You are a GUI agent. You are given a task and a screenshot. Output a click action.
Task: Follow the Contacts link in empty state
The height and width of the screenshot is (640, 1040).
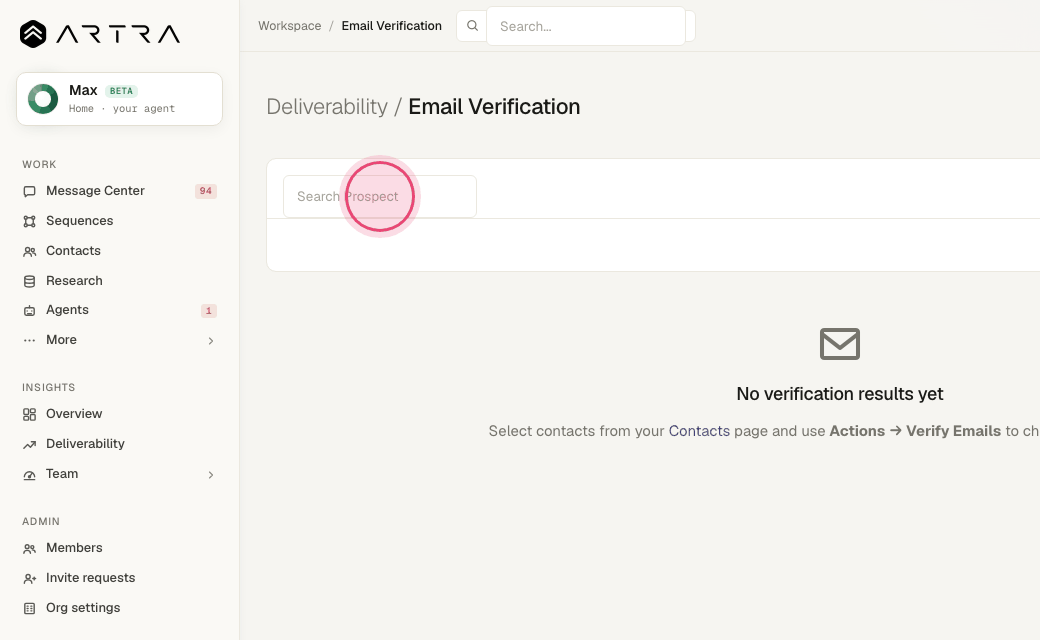[699, 431]
